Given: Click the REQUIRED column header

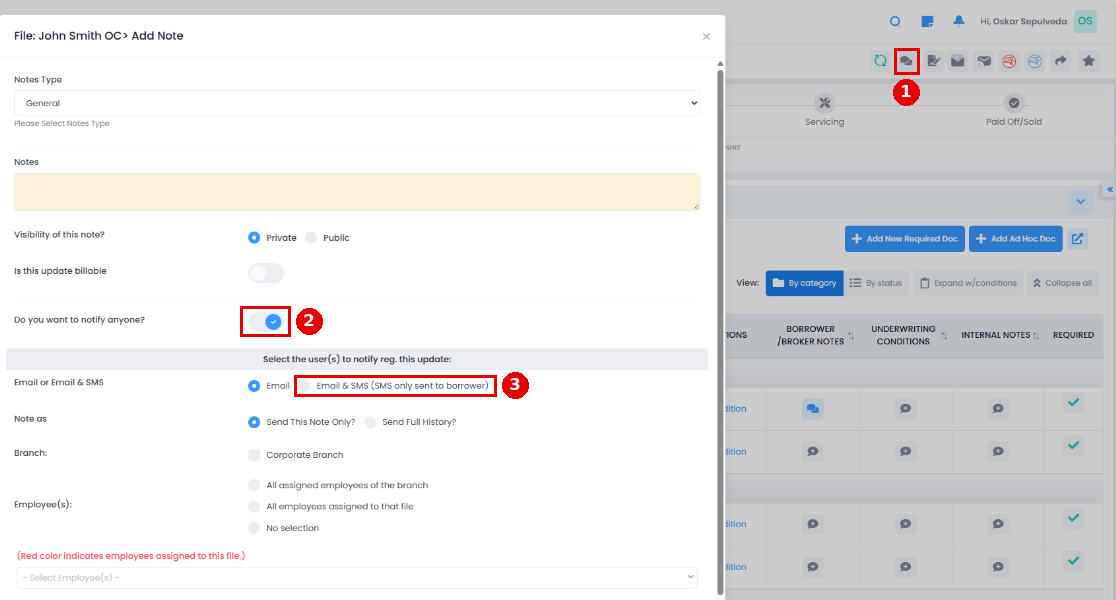Looking at the screenshot, I should [x=1073, y=335].
